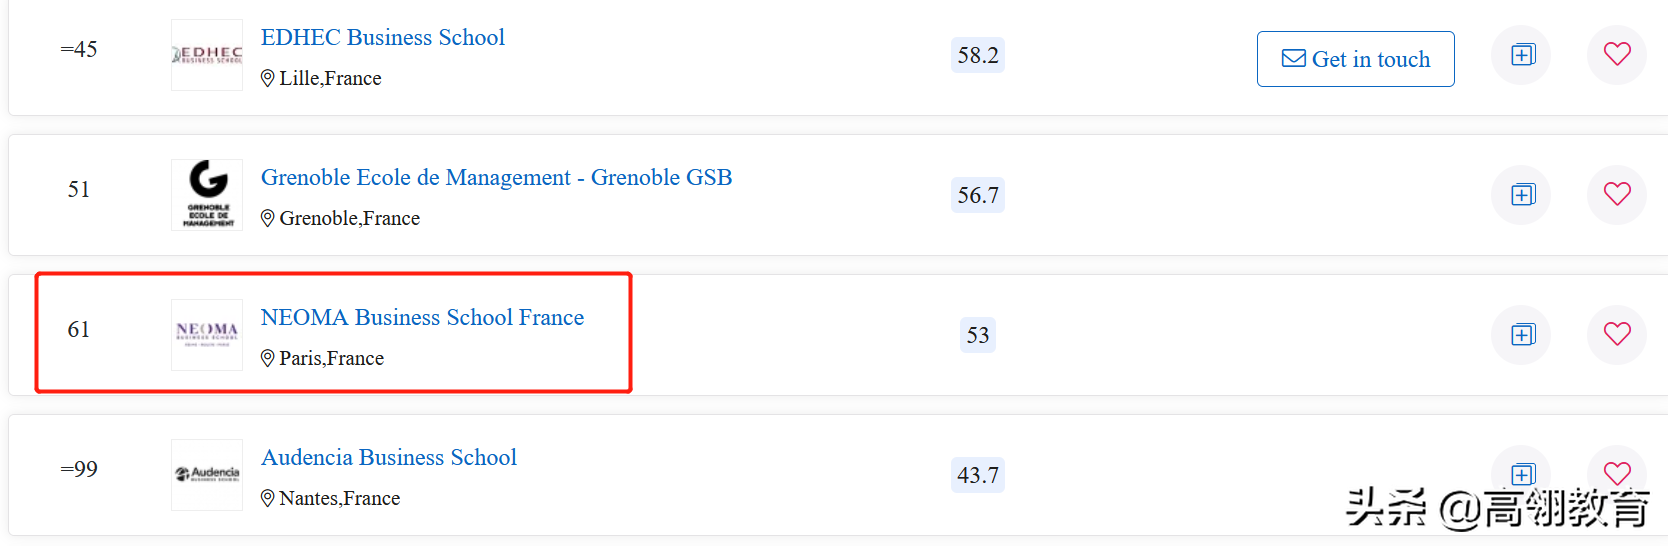This screenshot has width=1668, height=546.
Task: Add Grenoble to compare list
Action: tap(1522, 195)
